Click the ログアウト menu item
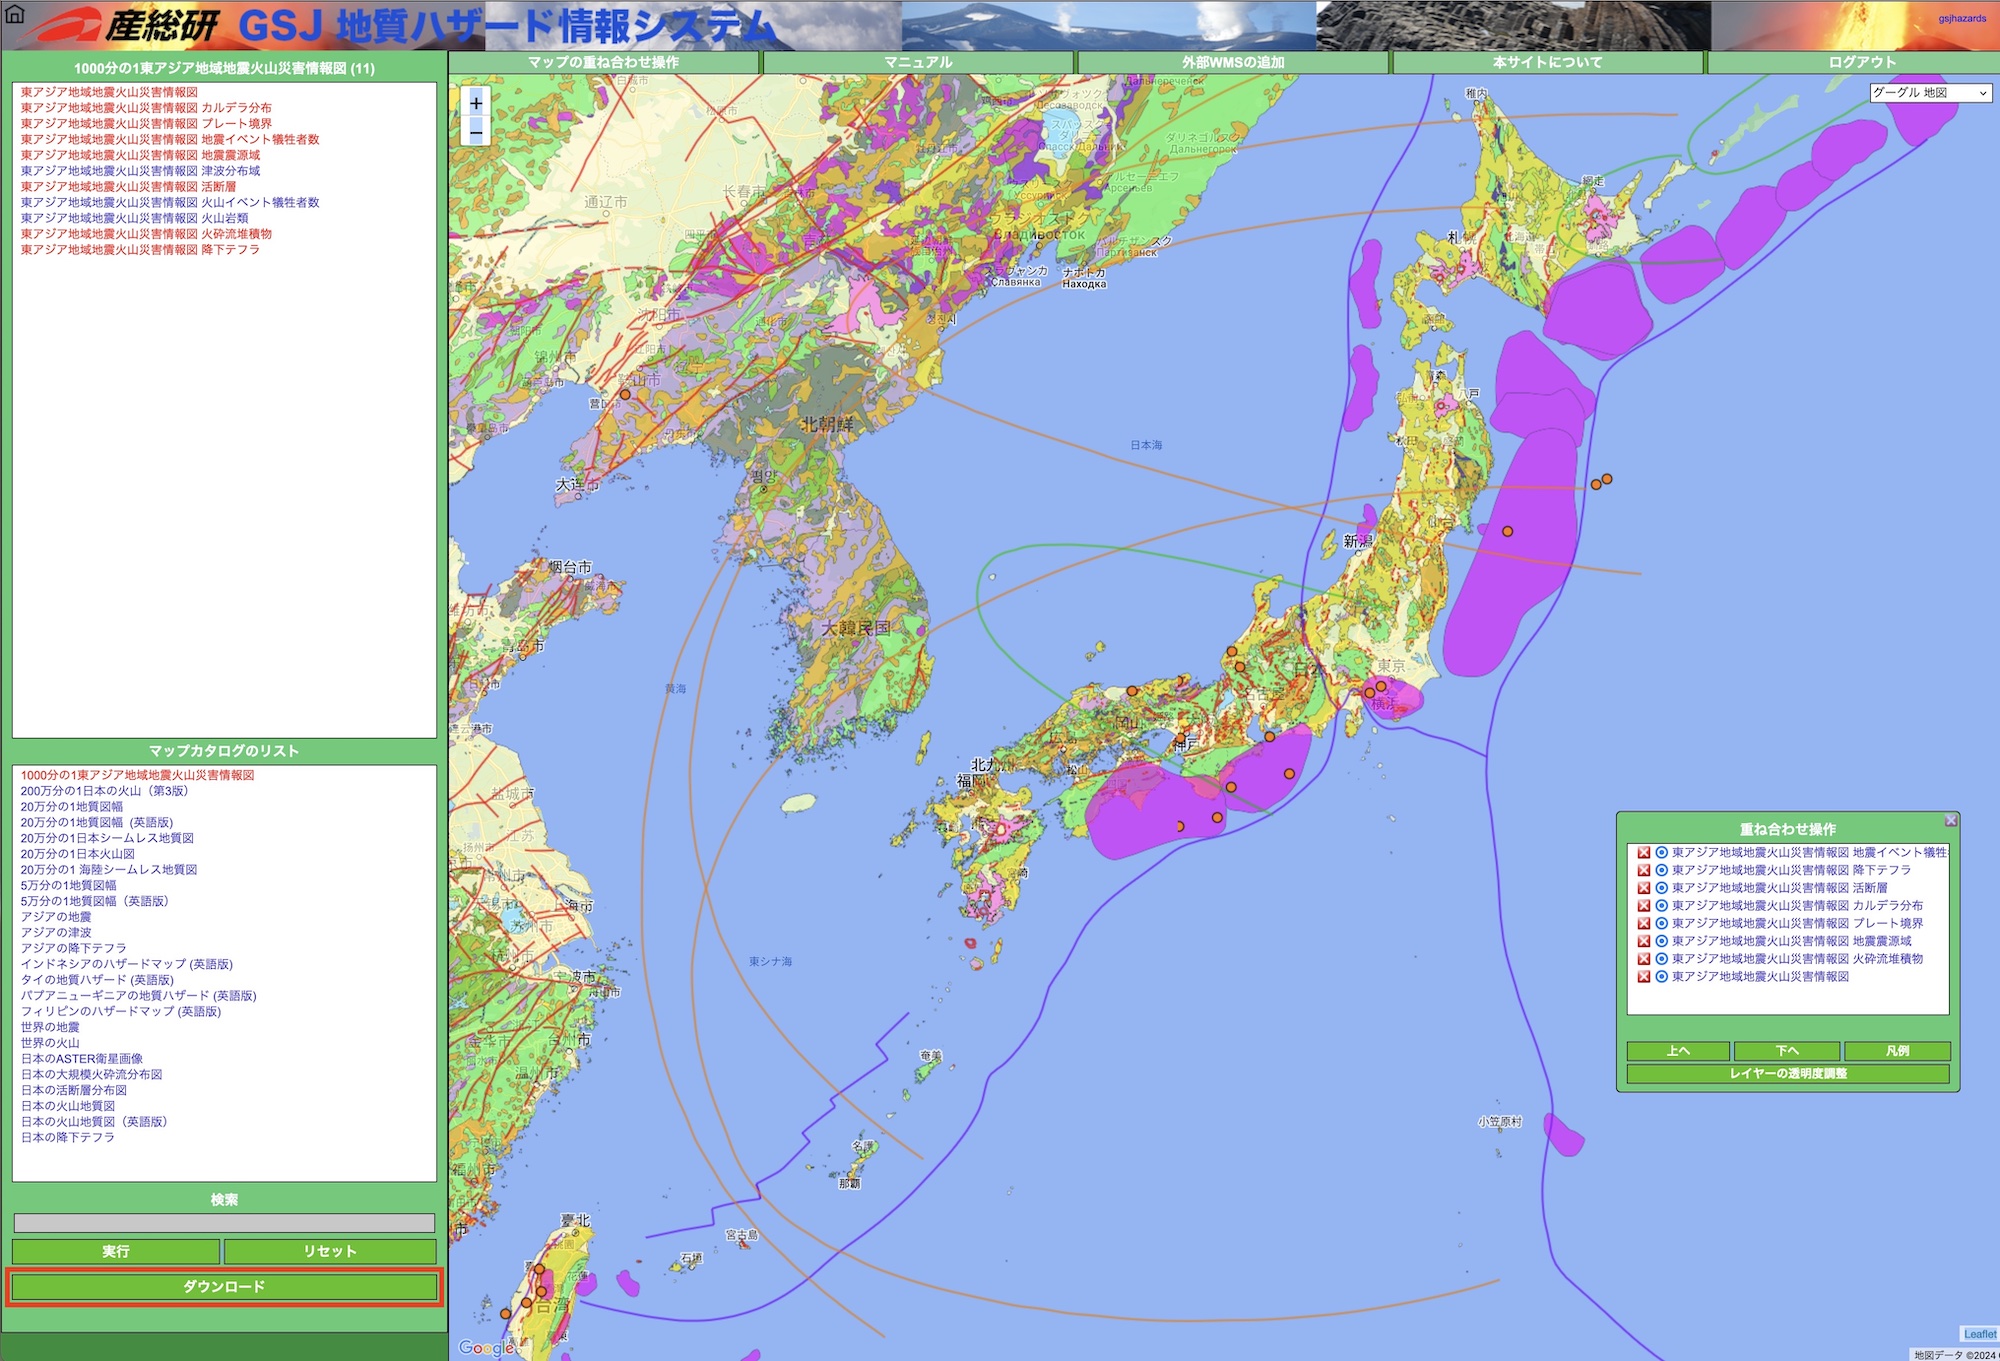 1862,62
